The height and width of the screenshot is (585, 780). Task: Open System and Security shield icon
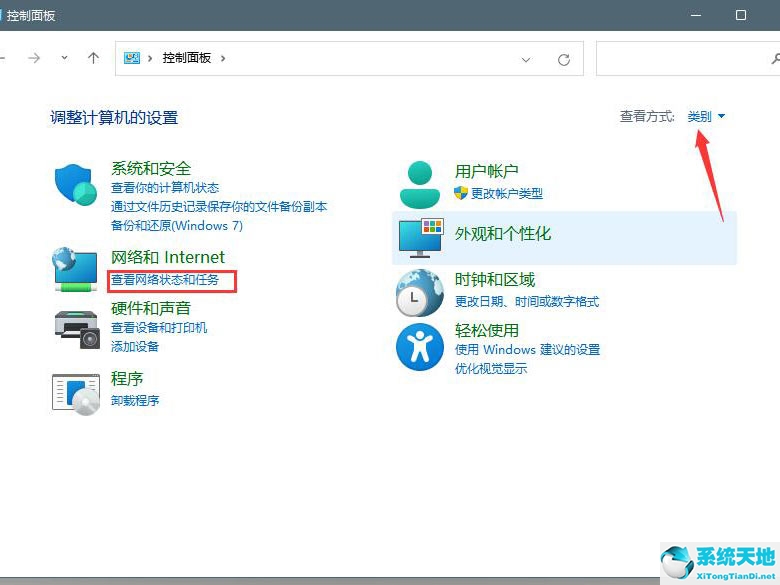point(75,185)
